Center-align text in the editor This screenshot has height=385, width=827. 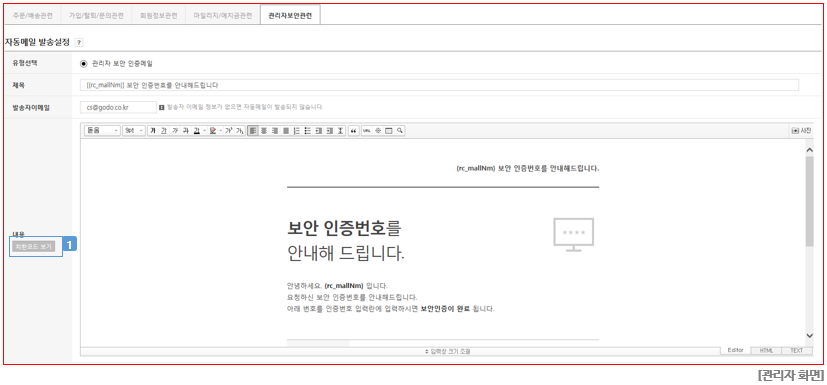pos(264,130)
